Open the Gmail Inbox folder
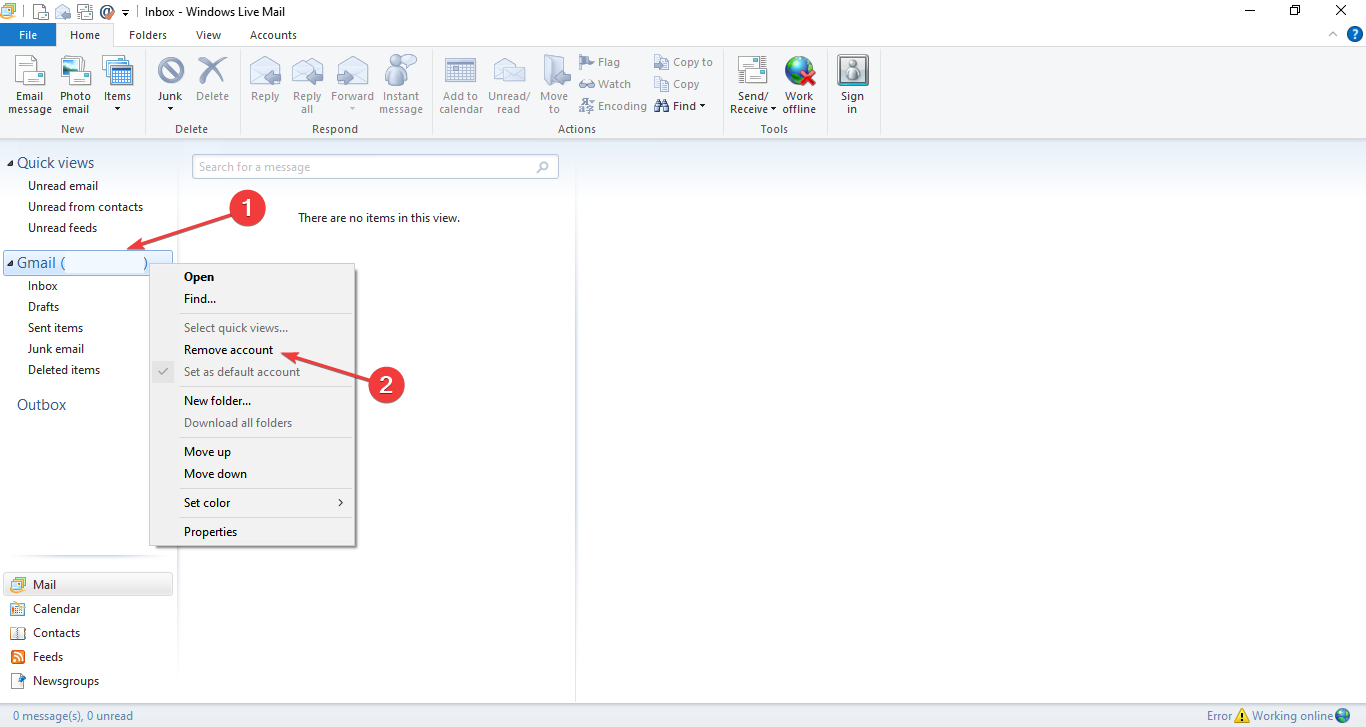The width and height of the screenshot is (1366, 727). [x=43, y=286]
